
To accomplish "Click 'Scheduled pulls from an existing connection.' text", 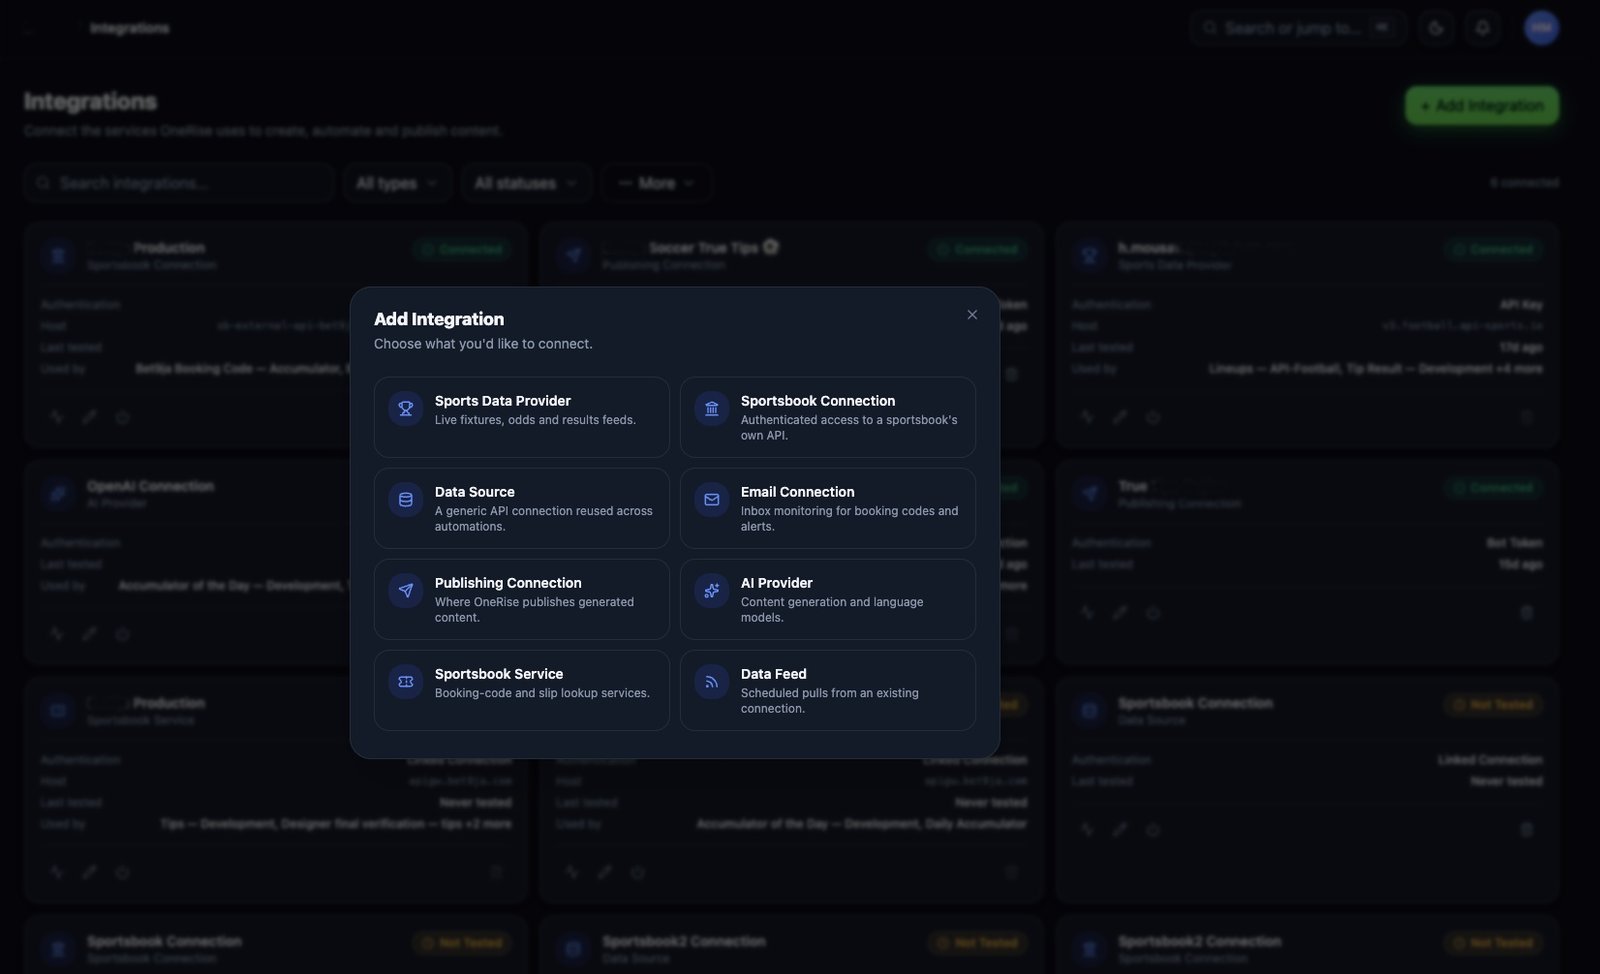I will pyautogui.click(x=830, y=701).
